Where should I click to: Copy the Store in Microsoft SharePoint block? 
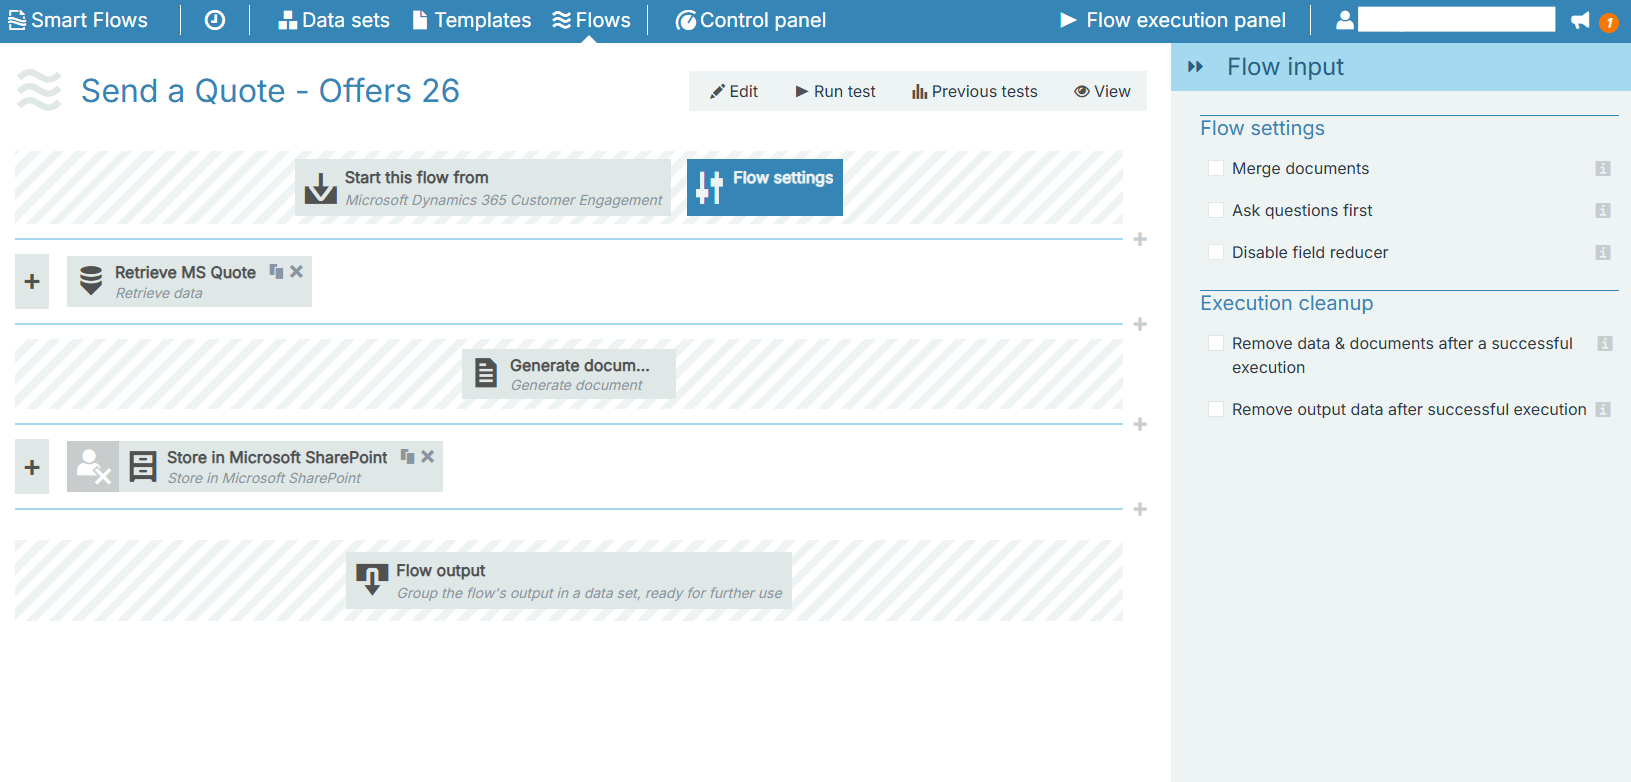[x=407, y=456]
